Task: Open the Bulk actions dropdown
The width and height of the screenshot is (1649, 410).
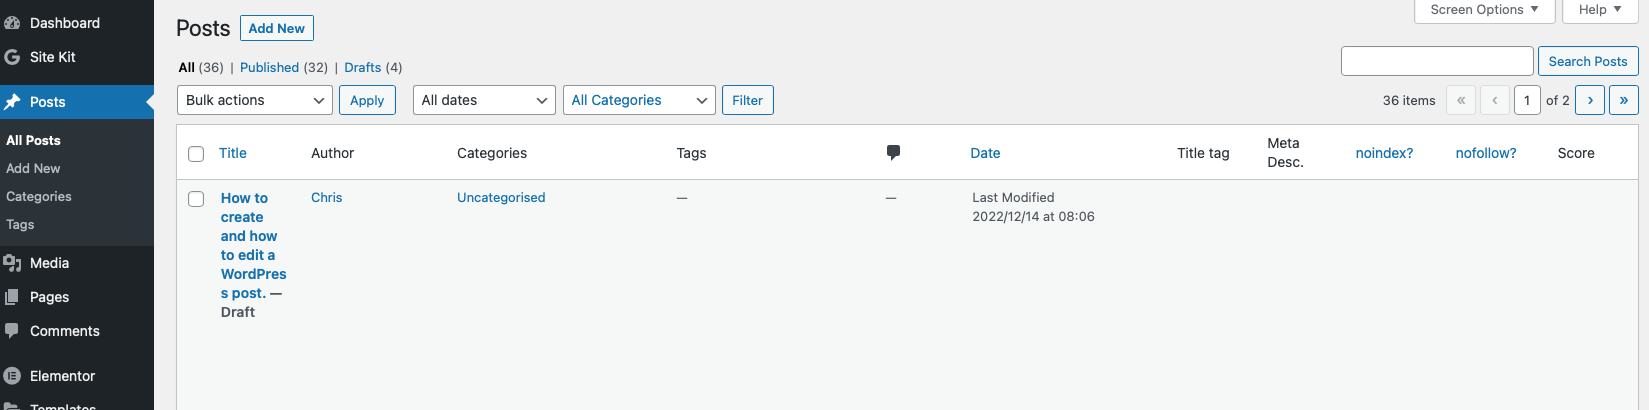Action: 255,100
